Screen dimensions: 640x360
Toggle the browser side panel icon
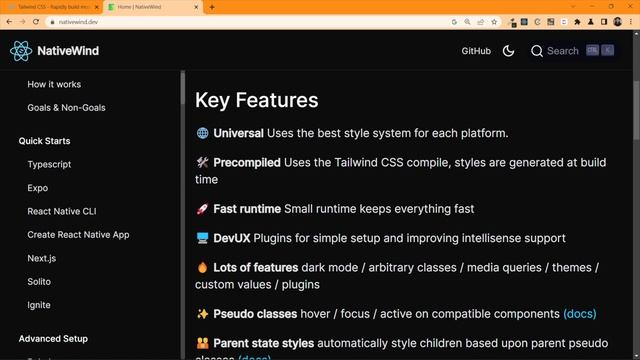coord(604,22)
